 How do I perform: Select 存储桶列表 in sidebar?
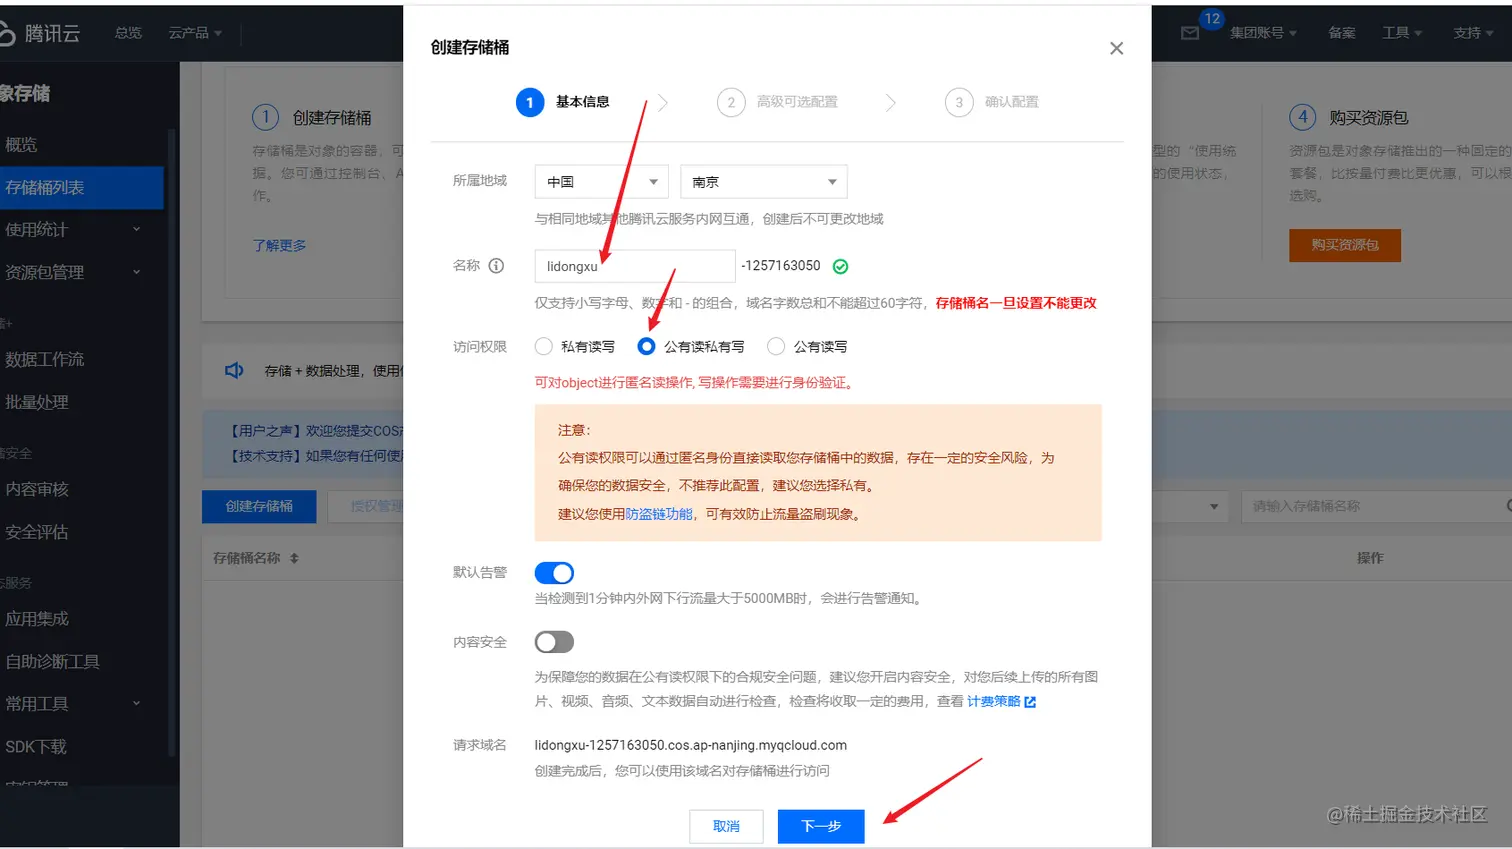pos(82,188)
